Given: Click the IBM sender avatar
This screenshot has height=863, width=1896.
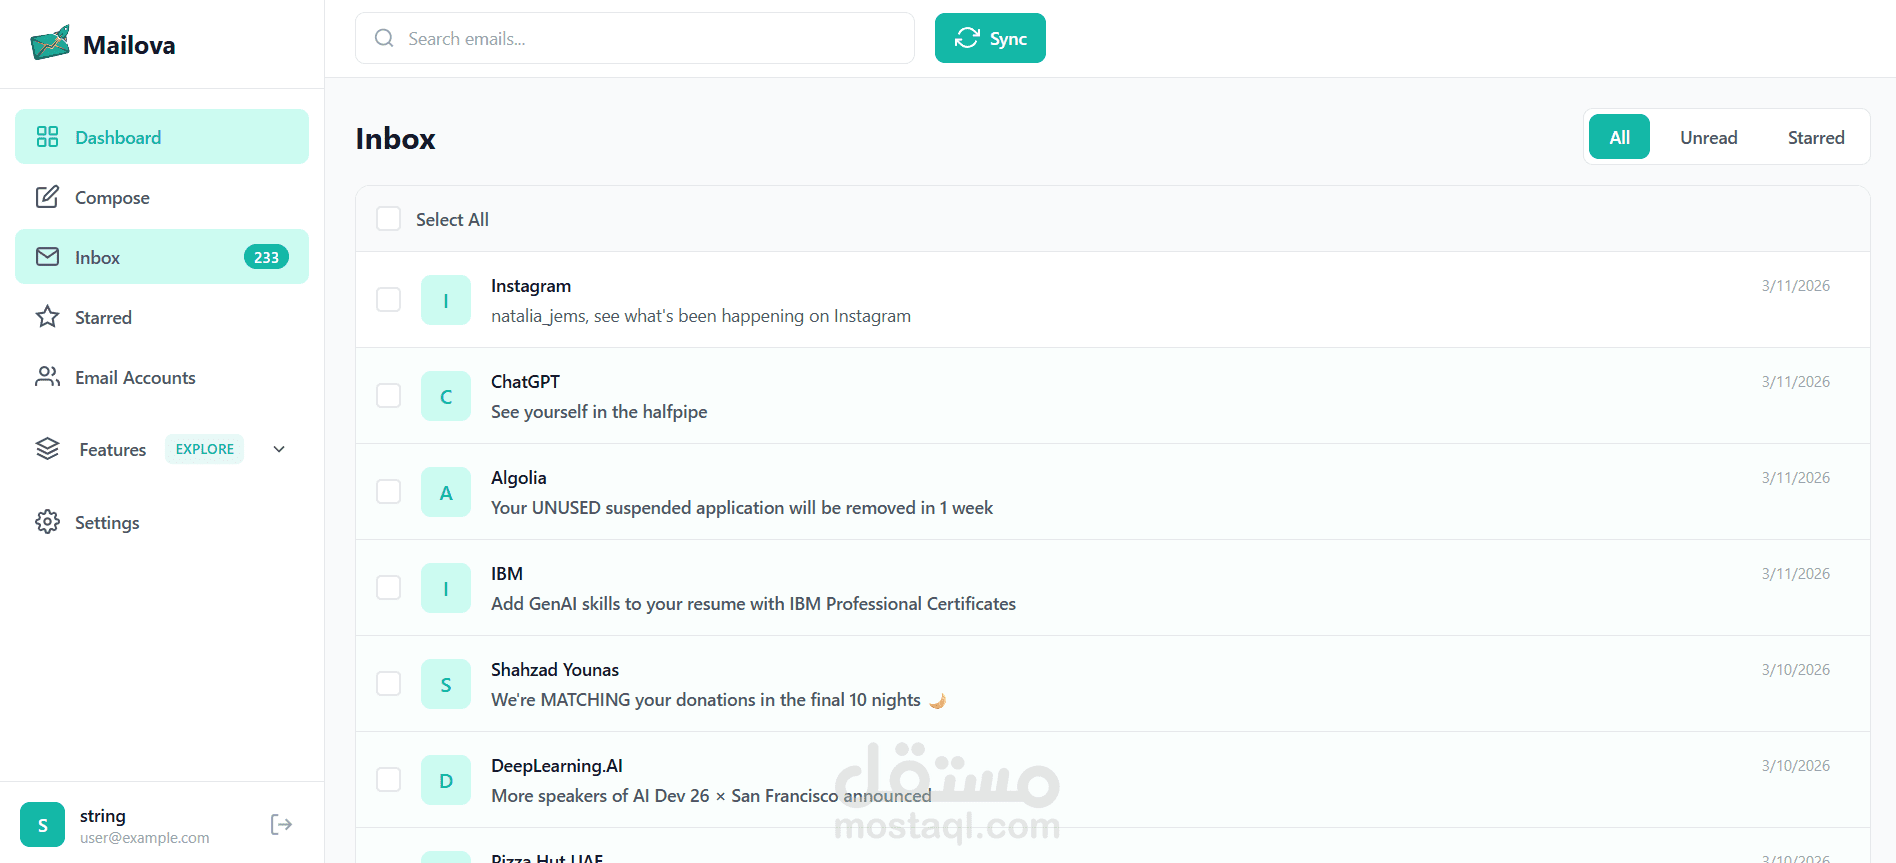Looking at the screenshot, I should [446, 588].
